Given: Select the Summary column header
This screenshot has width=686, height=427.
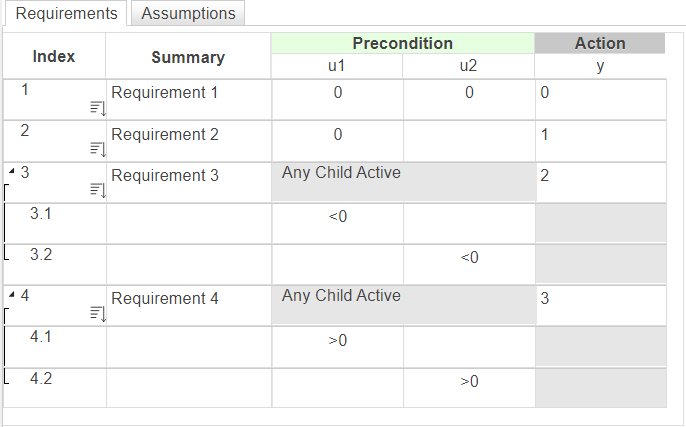Looking at the screenshot, I should (x=187, y=57).
